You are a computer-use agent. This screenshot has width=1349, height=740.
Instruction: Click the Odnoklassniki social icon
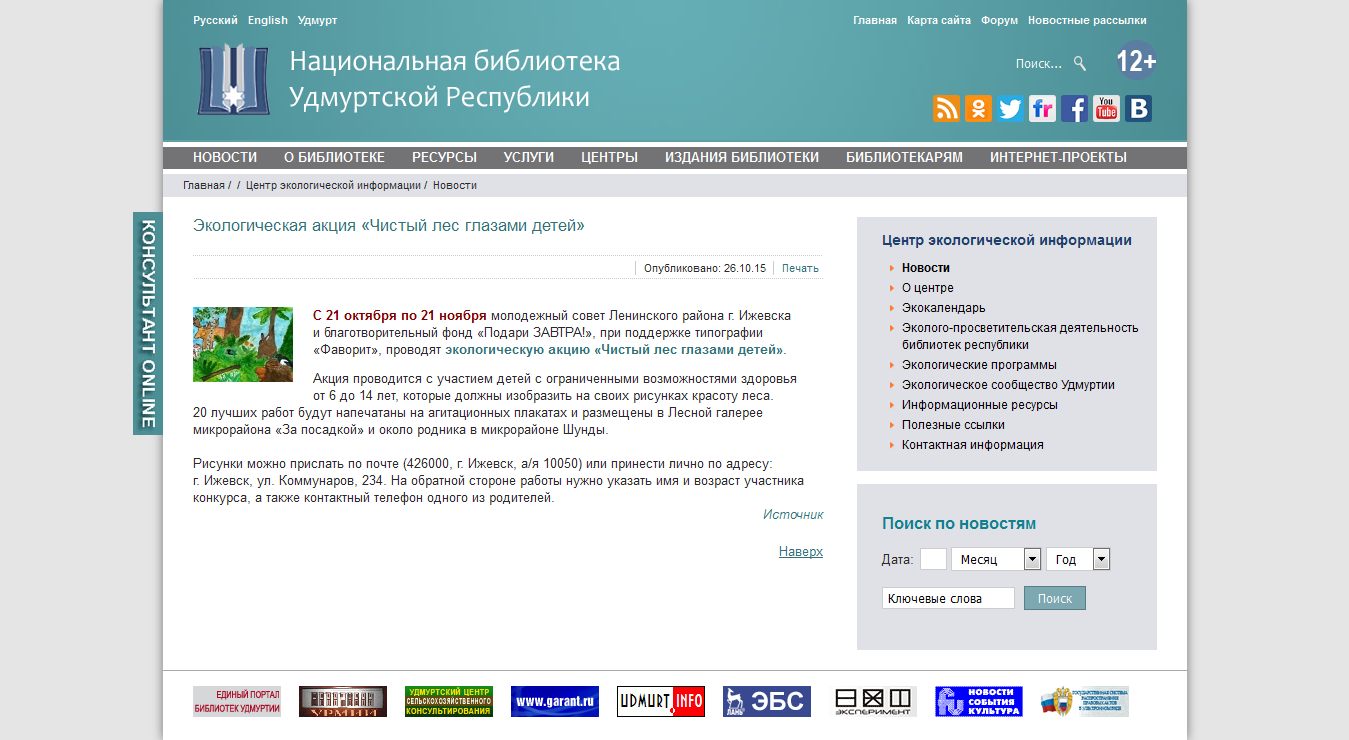[978, 109]
